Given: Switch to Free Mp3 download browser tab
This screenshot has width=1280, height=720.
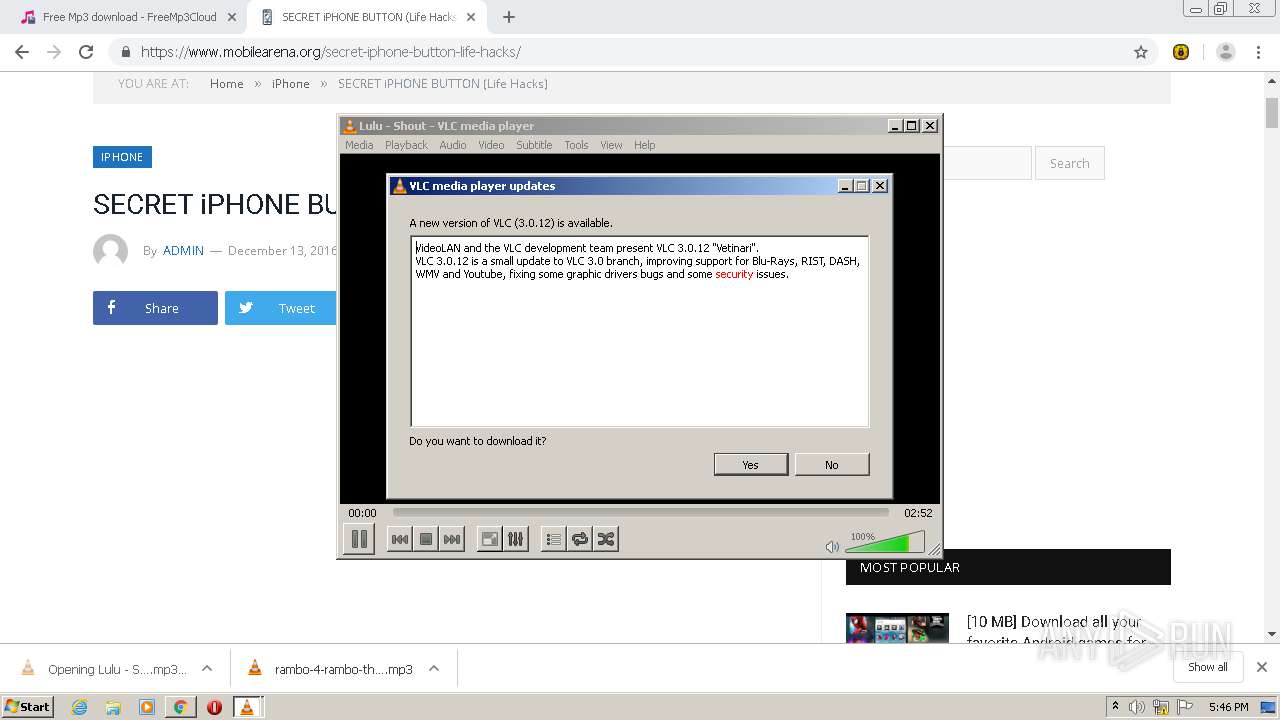Looking at the screenshot, I should click(130, 17).
